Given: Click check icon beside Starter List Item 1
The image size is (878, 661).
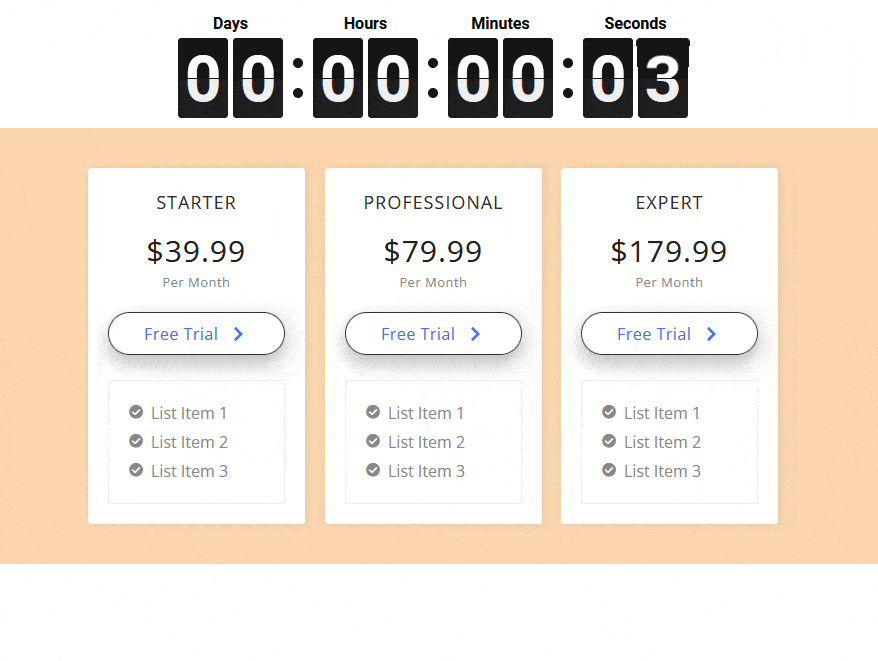Looking at the screenshot, I should (136, 412).
